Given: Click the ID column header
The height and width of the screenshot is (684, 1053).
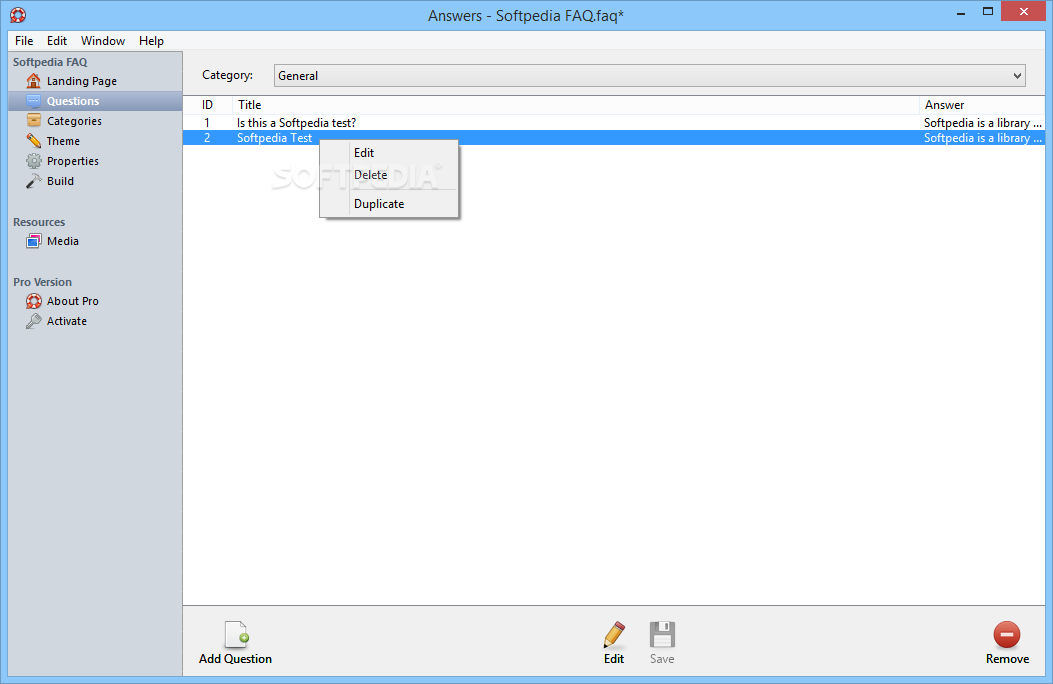Looking at the screenshot, I should (208, 105).
